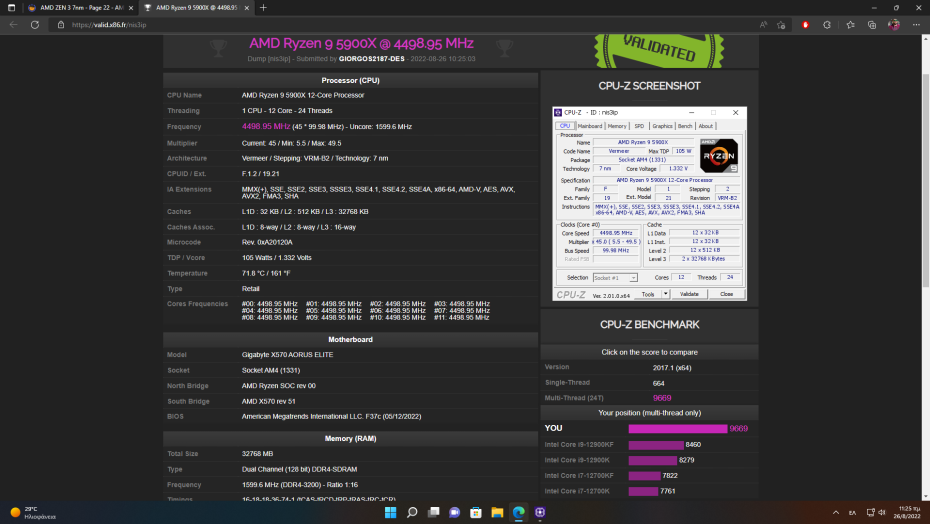
Task: Open File Explorer from taskbar
Action: click(497, 512)
